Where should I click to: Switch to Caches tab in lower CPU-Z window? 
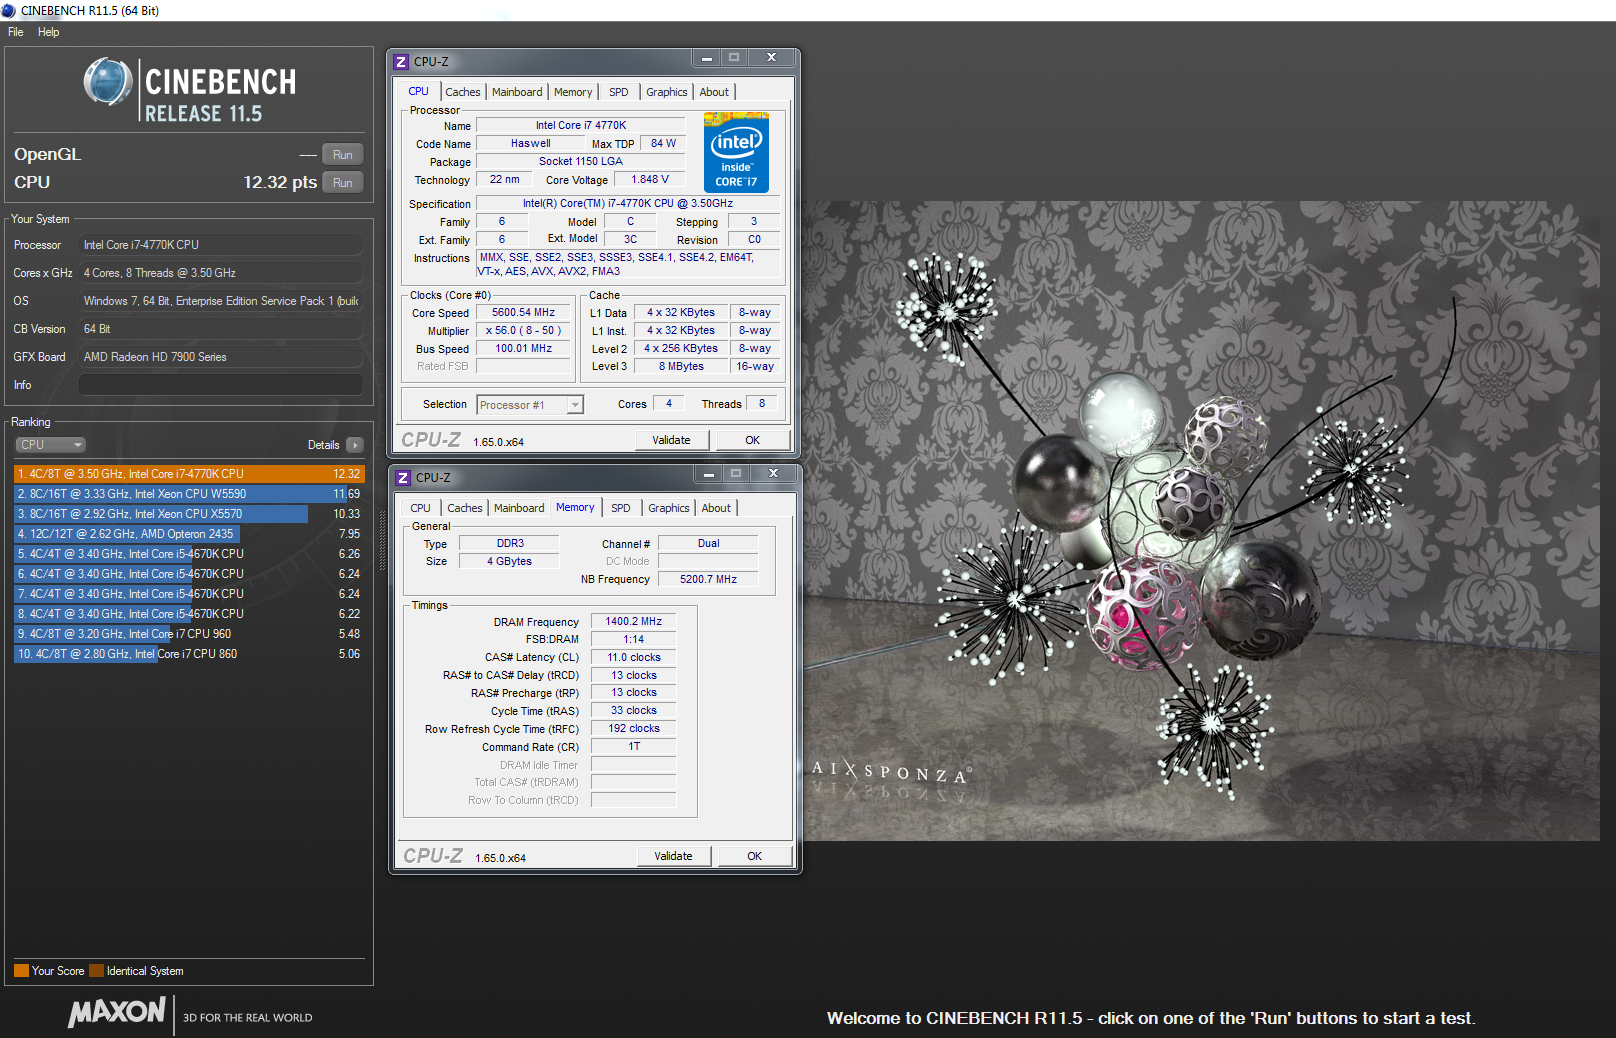click(x=465, y=508)
